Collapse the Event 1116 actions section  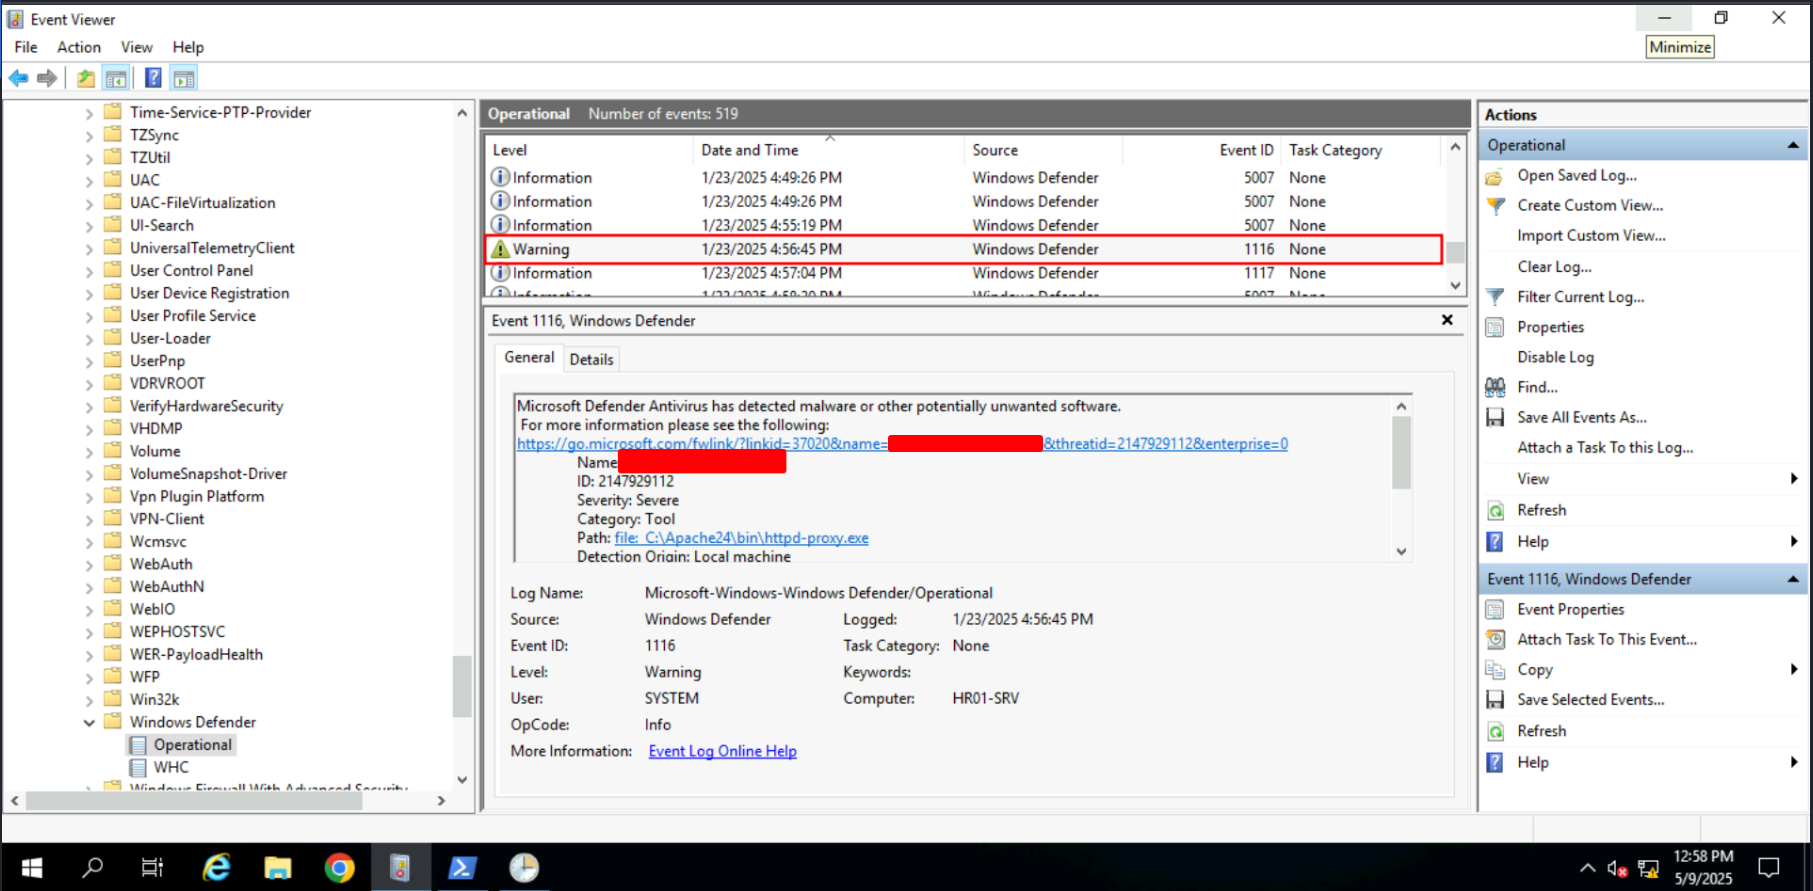click(1793, 579)
